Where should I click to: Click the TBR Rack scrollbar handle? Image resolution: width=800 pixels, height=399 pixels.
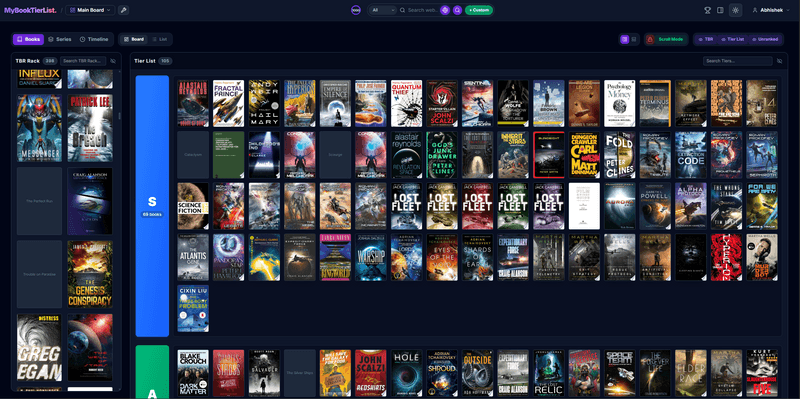(x=120, y=116)
